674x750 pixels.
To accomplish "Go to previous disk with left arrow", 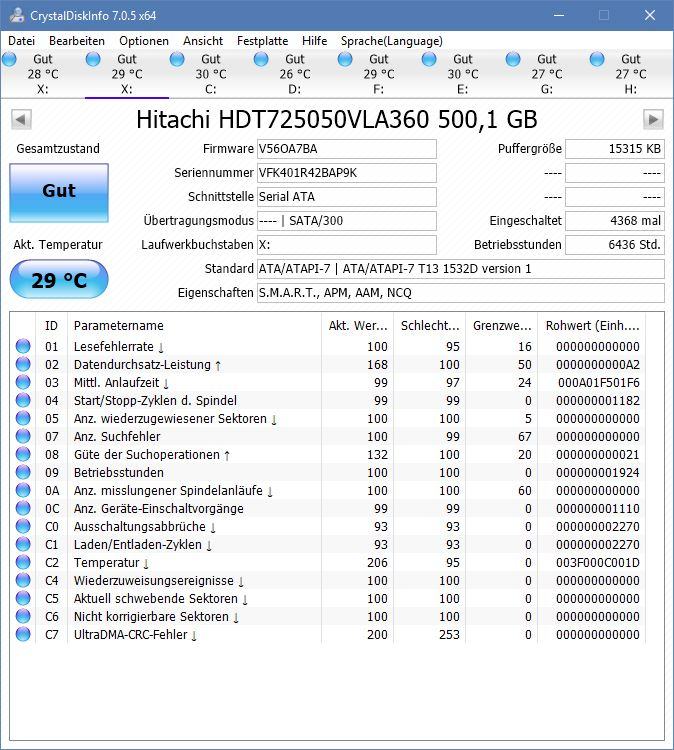I will (21, 119).
